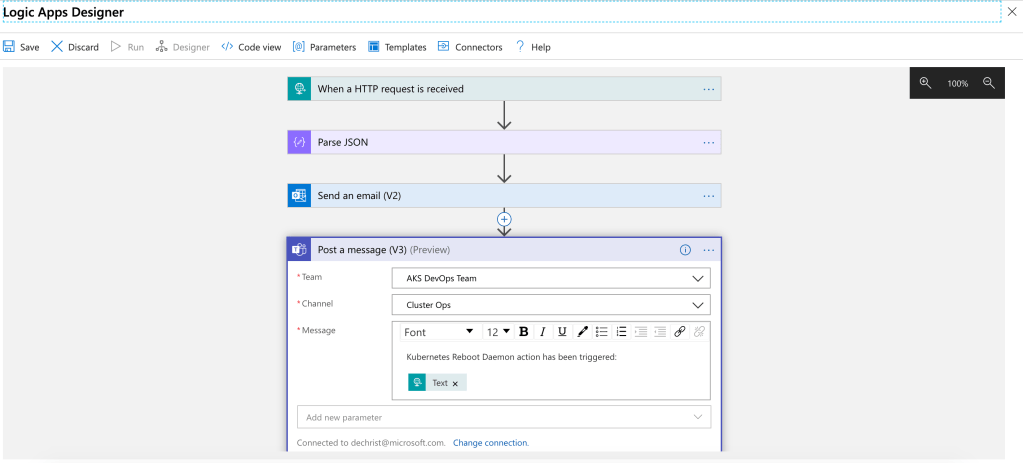This screenshot has height=463, width=1023.
Task: Zoom out on the designer canvas
Action: click(988, 83)
